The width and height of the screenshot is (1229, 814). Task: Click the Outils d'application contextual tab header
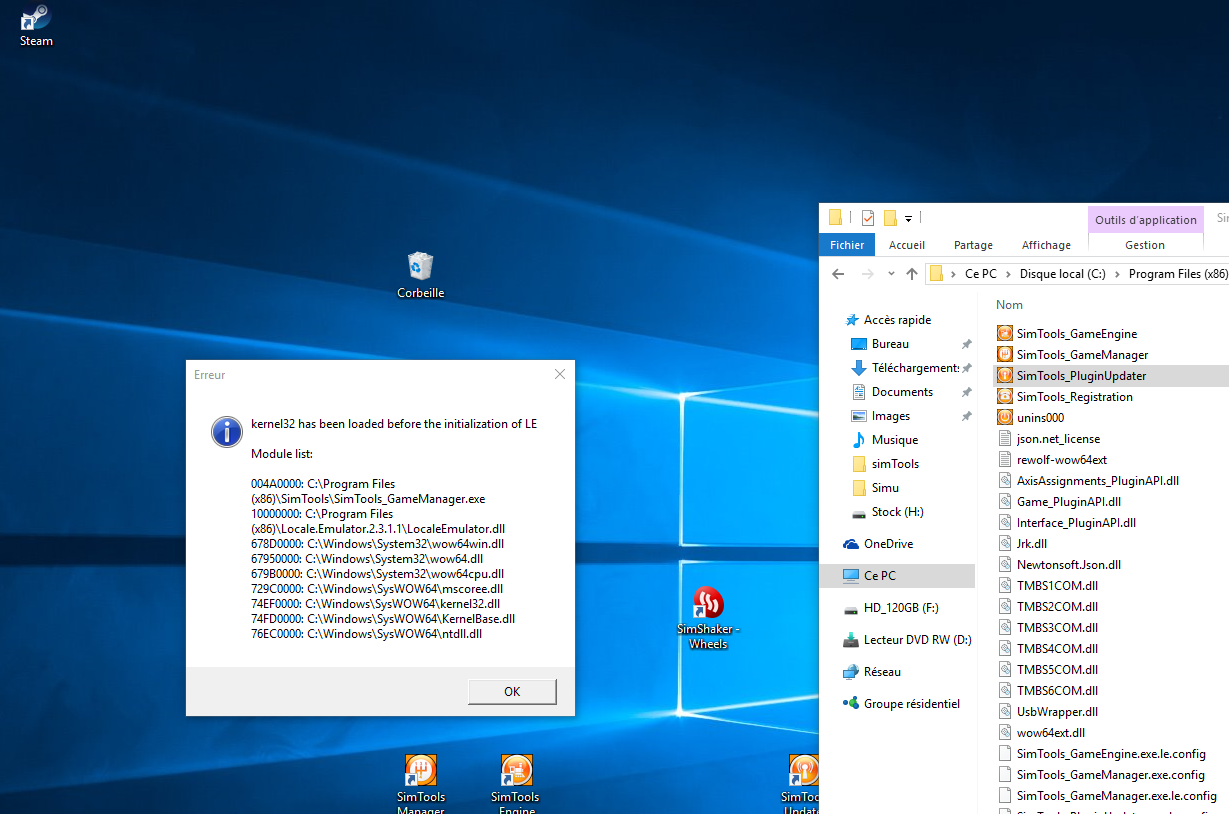point(1145,220)
